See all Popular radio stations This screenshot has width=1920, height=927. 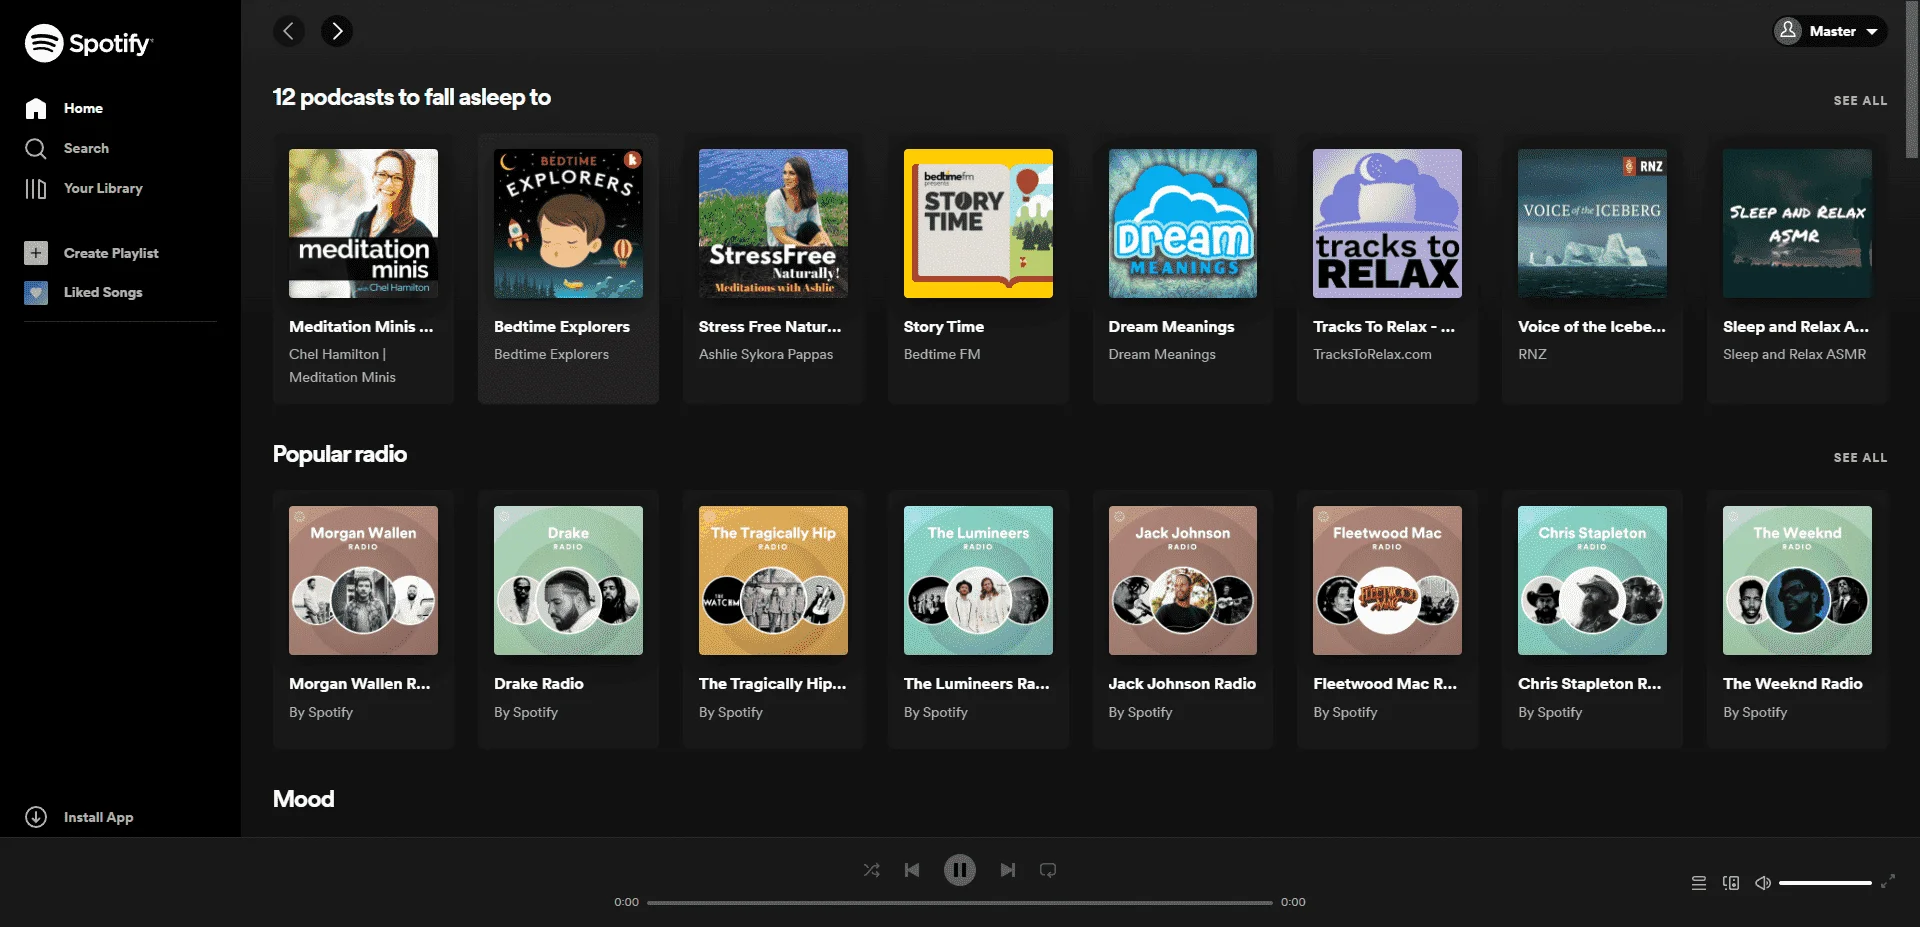[1860, 458]
